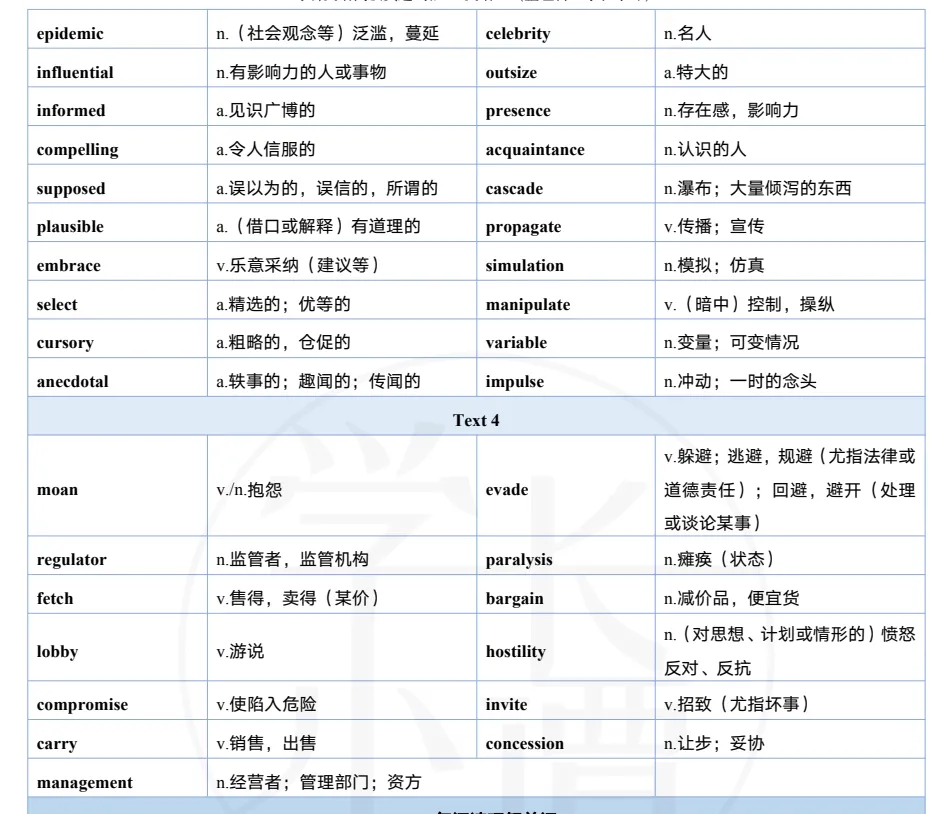Click the word 'anecdotal'
Screen dimensions: 937x814
pyautogui.click(x=72, y=381)
